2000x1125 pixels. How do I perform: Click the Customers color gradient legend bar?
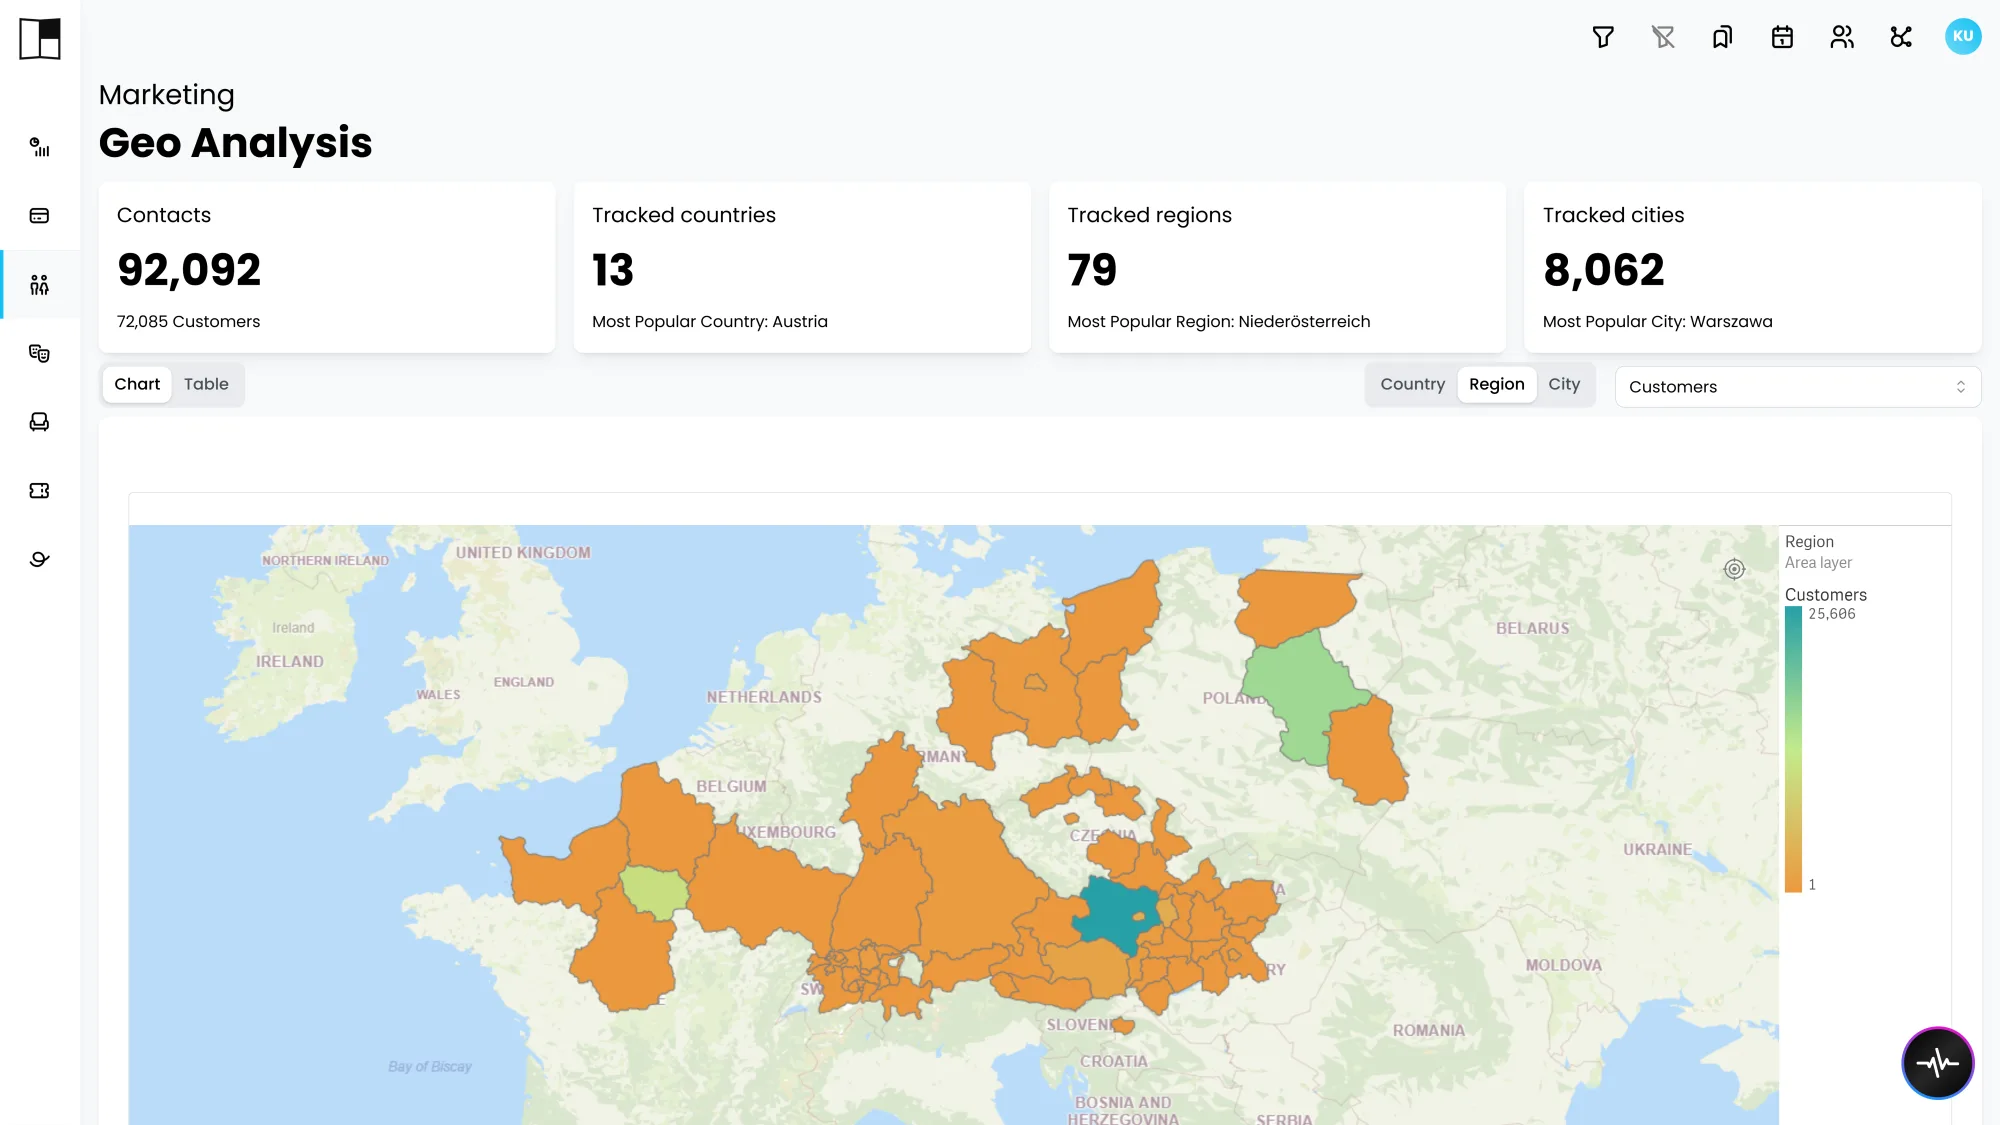[1793, 749]
